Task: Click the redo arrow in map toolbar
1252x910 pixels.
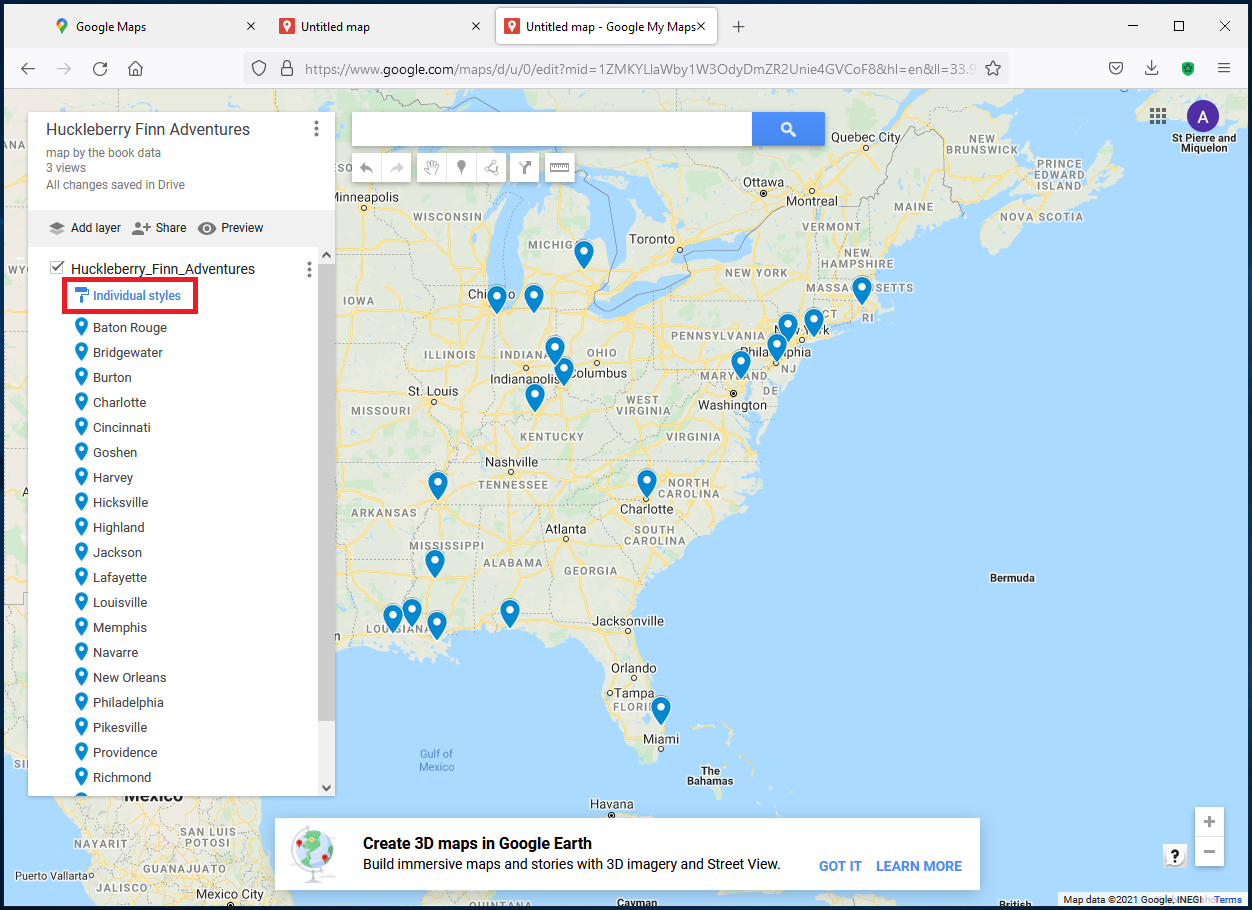Action: tap(397, 168)
